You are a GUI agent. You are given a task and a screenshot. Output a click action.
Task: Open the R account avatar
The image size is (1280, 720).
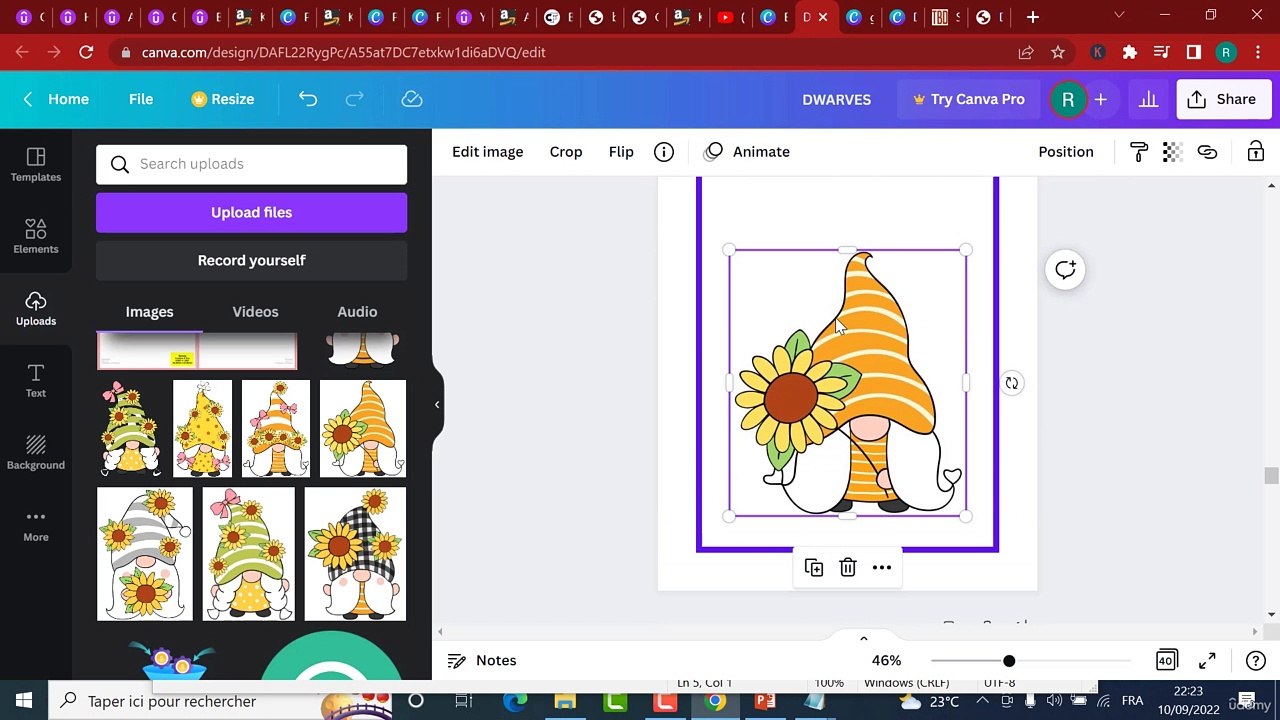point(1068,99)
